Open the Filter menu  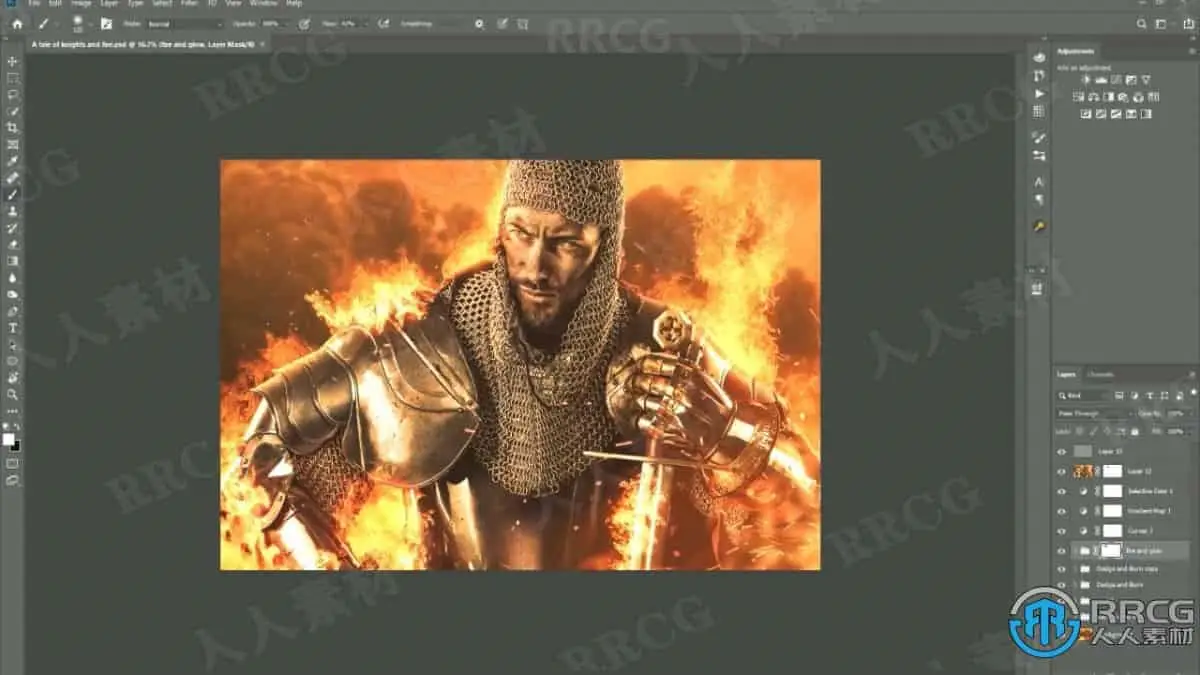[x=189, y=4]
